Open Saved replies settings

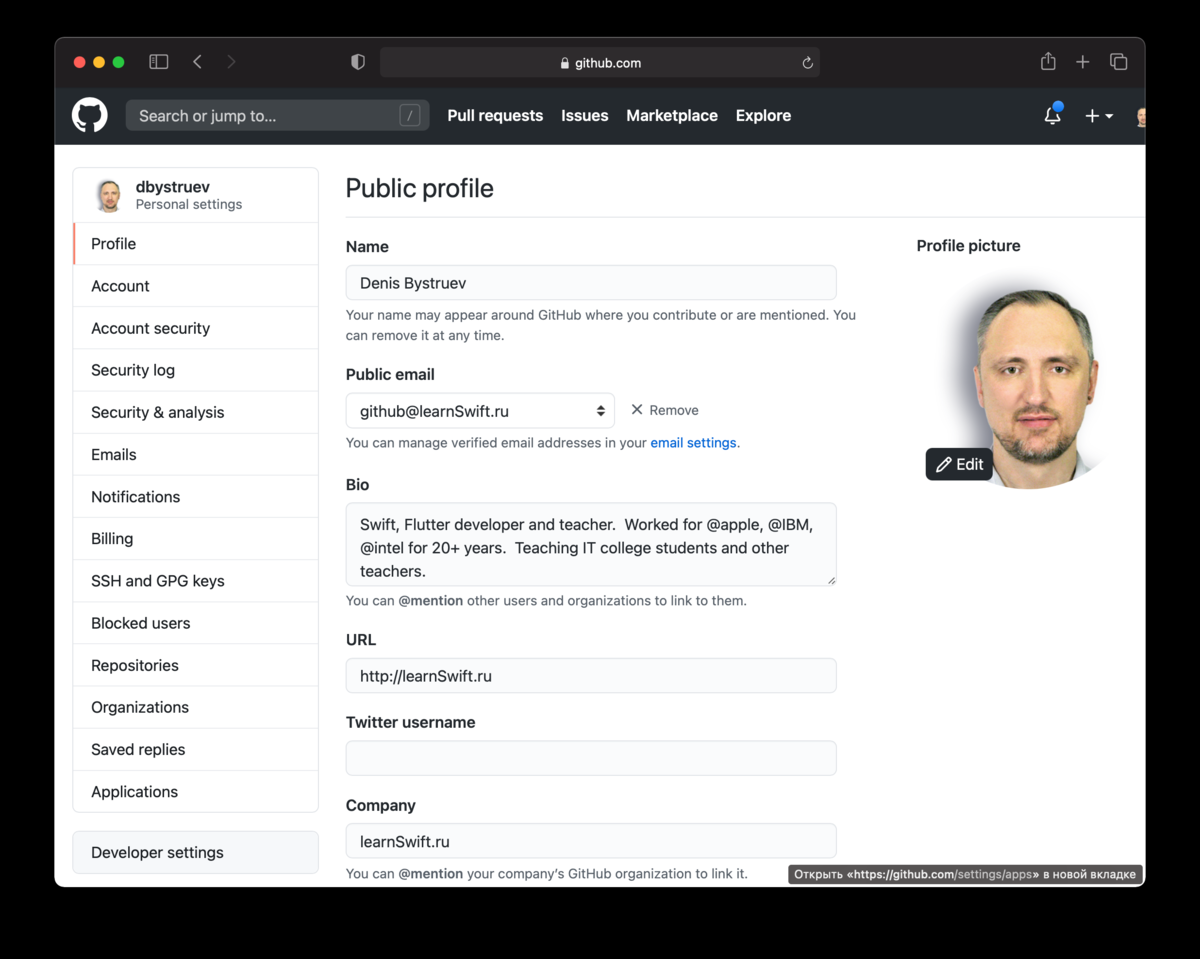tap(196, 749)
